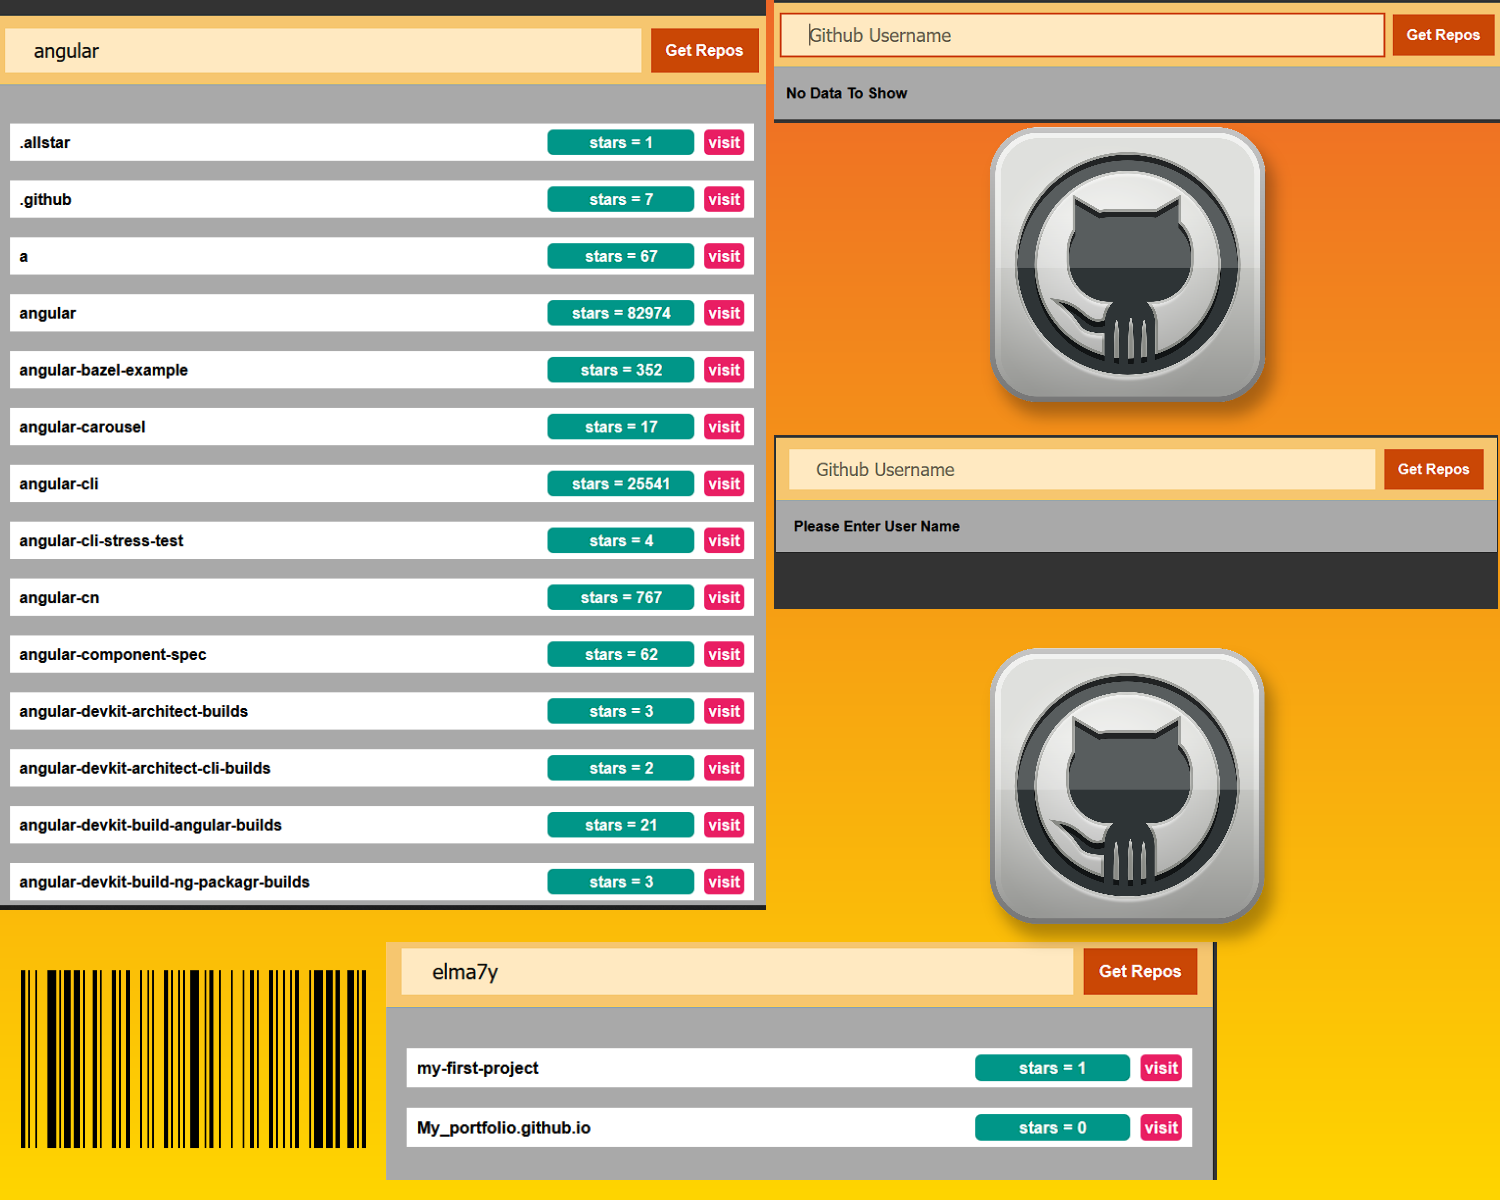This screenshot has height=1200, width=1500.
Task: Focus the empty Github Username field outlined in red
Action: 1081,36
